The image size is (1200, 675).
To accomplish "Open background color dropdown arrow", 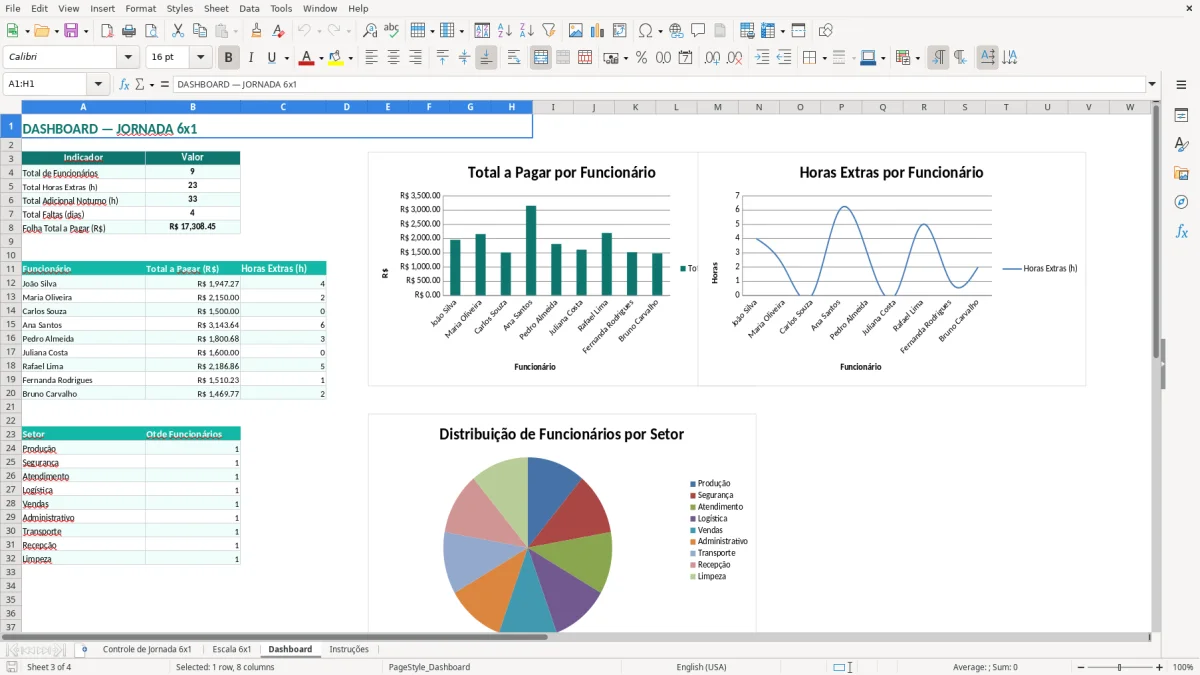I will click(x=350, y=58).
